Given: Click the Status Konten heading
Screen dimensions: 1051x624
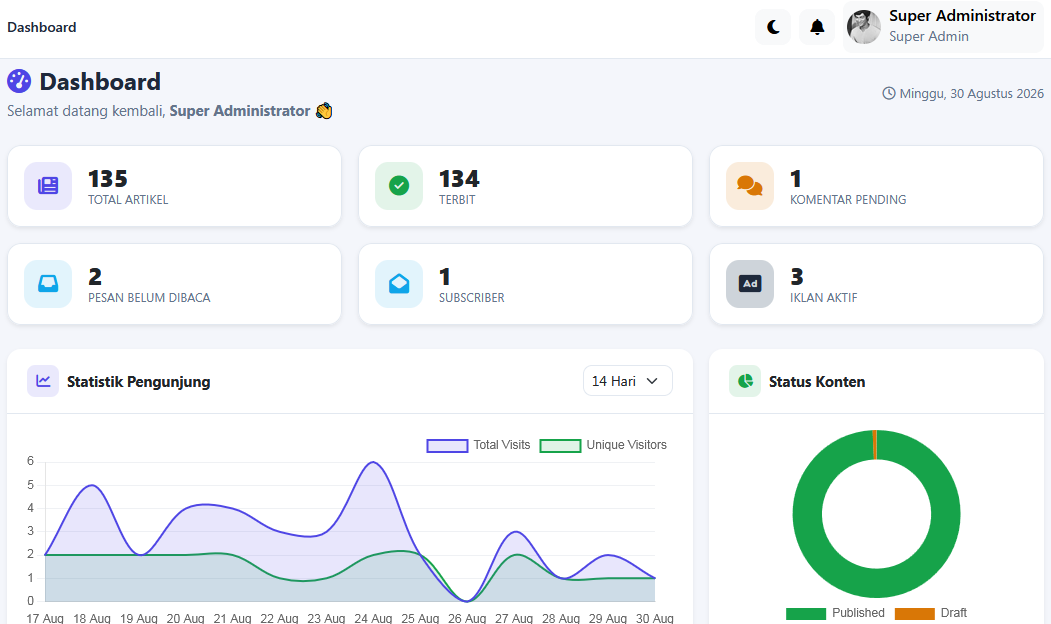Looking at the screenshot, I should 816,381.
